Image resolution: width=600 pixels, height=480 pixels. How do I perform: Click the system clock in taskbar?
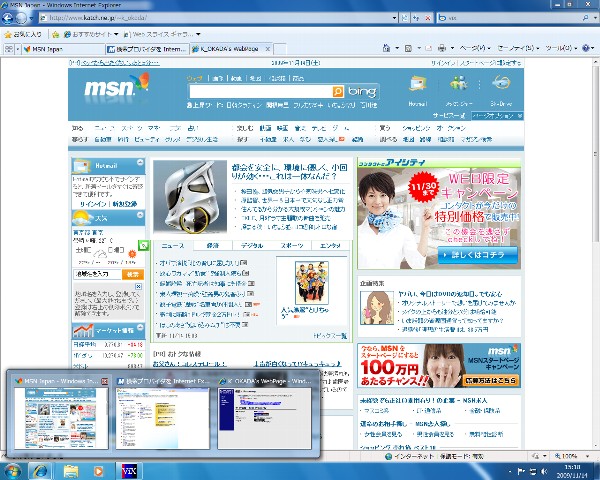point(572,472)
